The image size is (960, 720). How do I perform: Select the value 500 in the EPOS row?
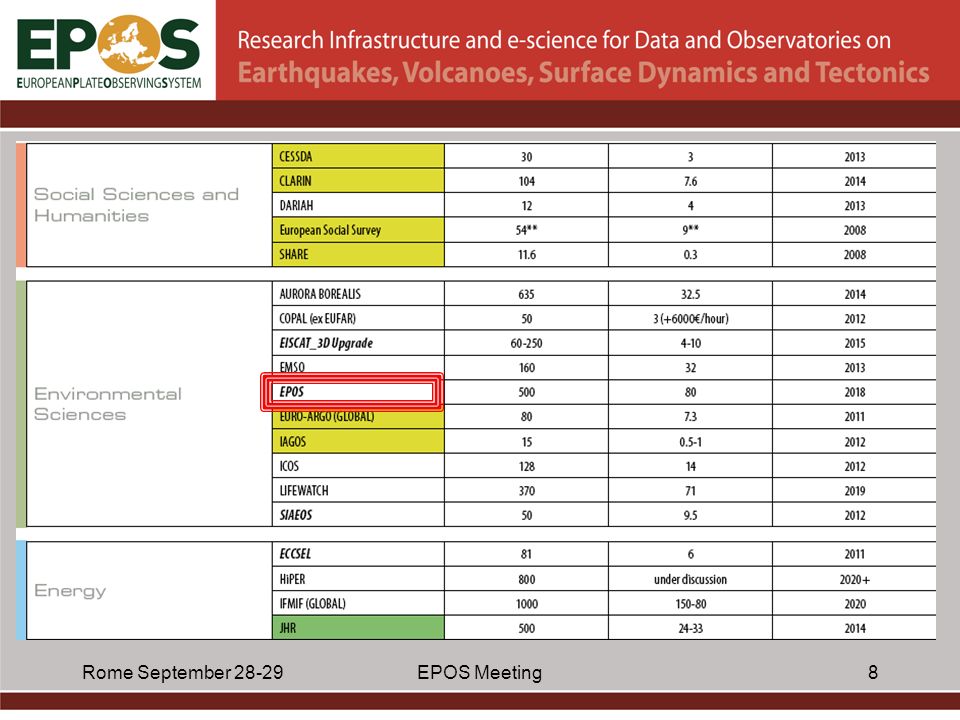point(527,392)
